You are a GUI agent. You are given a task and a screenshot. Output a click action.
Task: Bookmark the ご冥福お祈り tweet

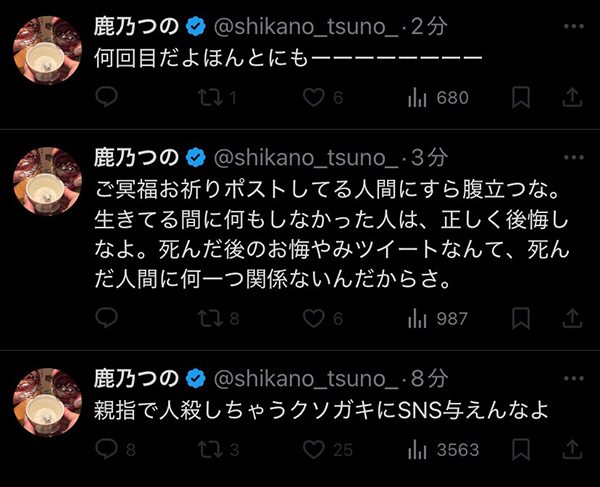(x=520, y=319)
